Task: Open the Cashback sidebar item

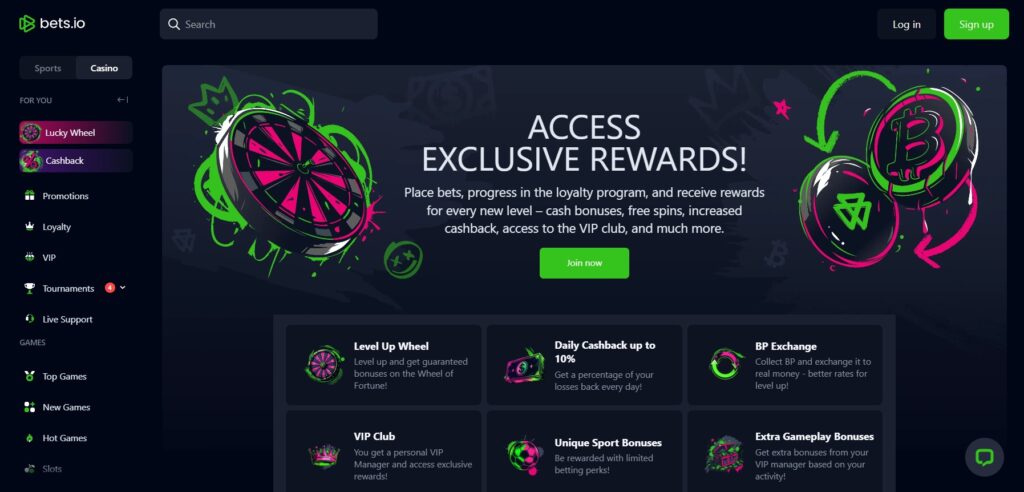Action: pyautogui.click(x=76, y=161)
